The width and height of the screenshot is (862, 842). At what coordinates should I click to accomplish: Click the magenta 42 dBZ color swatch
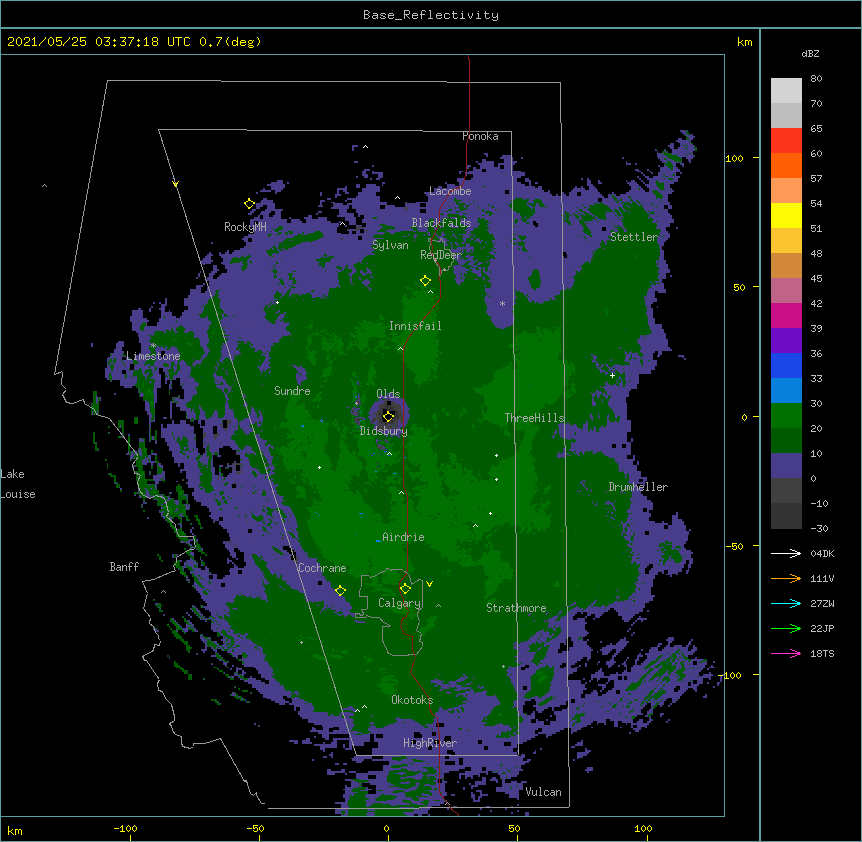pyautogui.click(x=786, y=315)
